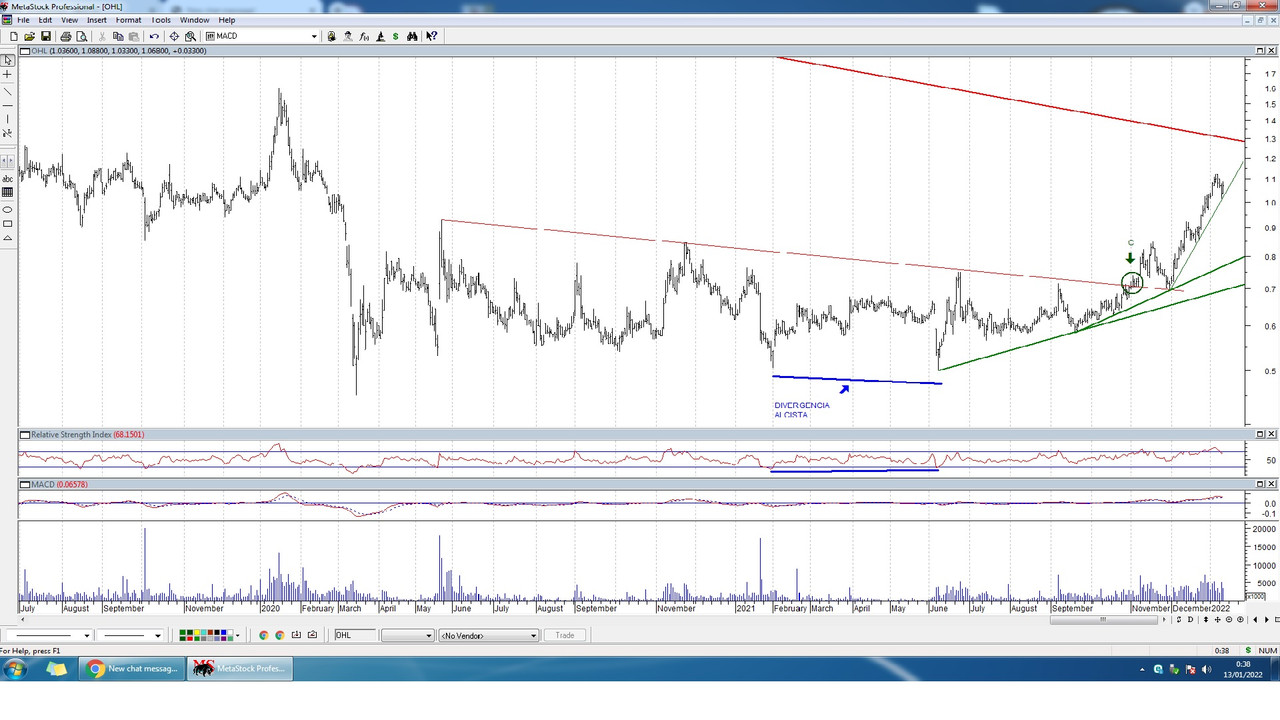Open the Window menu
The height and width of the screenshot is (720, 1280).
click(x=195, y=20)
